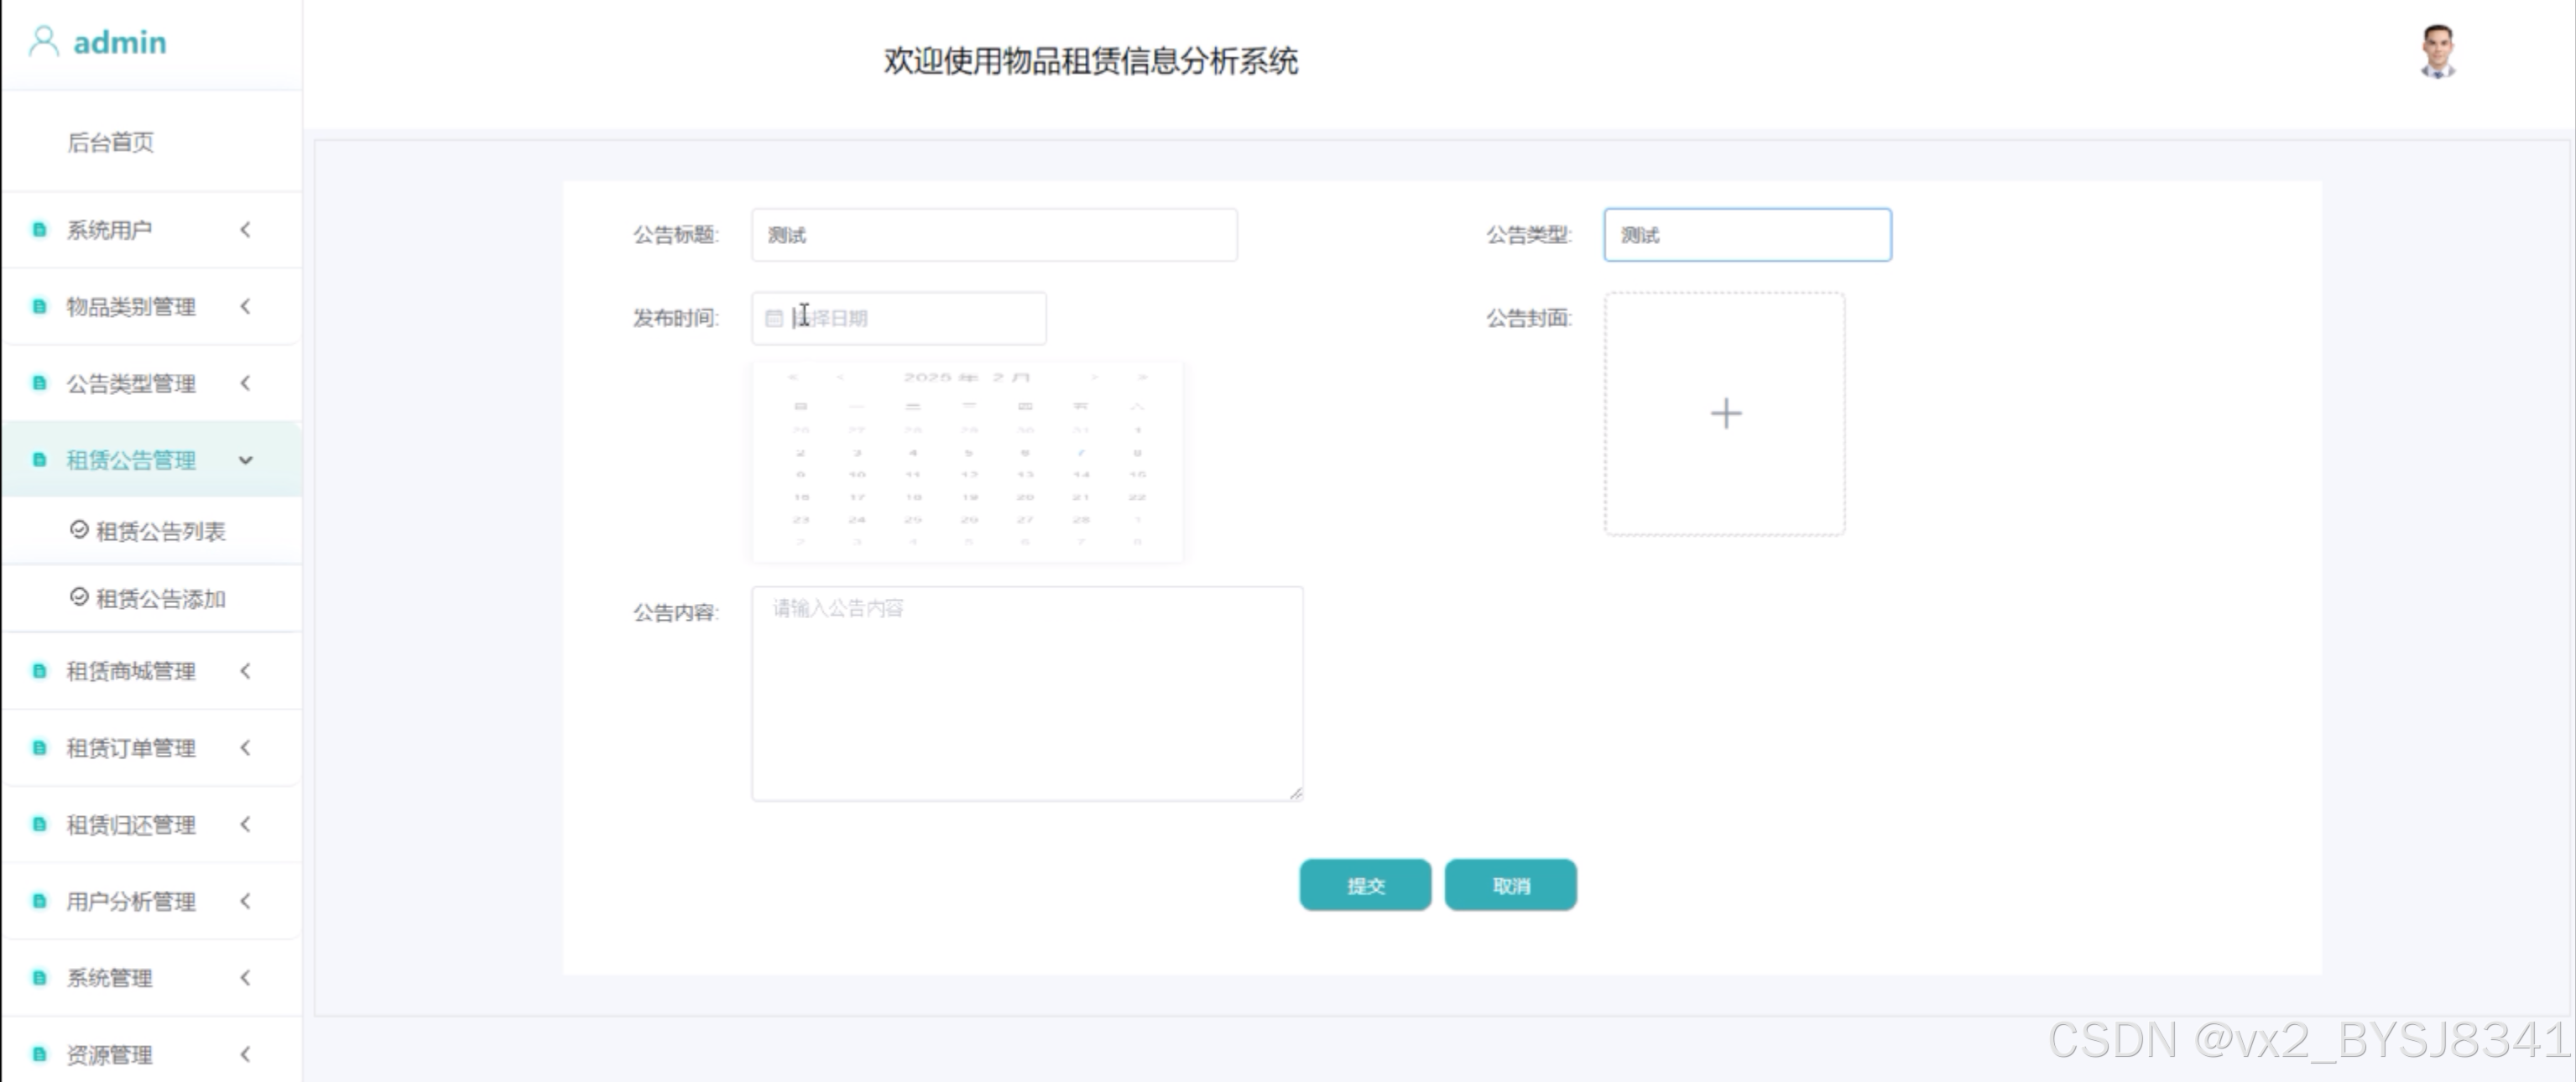Expand the 租赁订单管理 chevron
Screen dimensions: 2576x1082
point(245,748)
